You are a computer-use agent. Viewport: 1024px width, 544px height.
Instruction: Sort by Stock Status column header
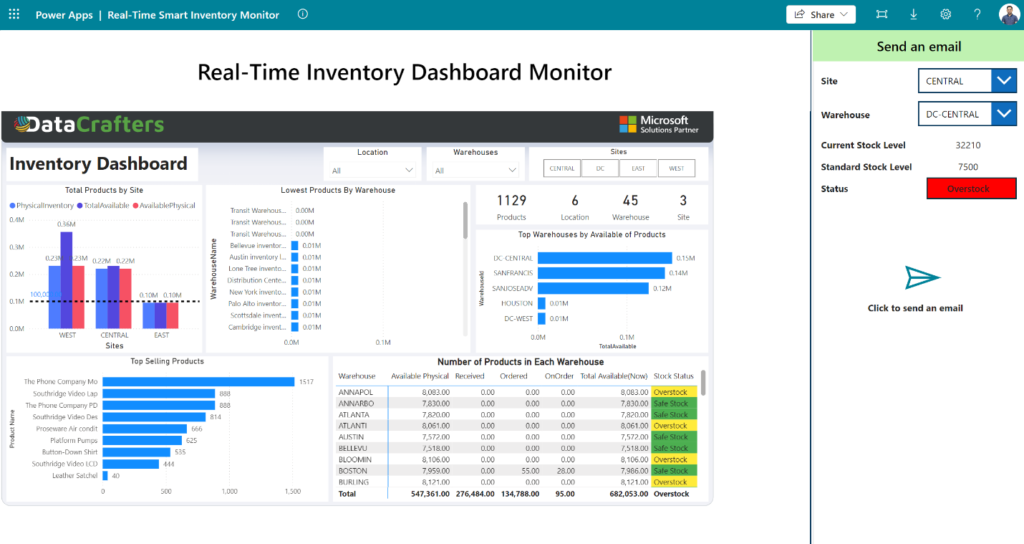[673, 376]
